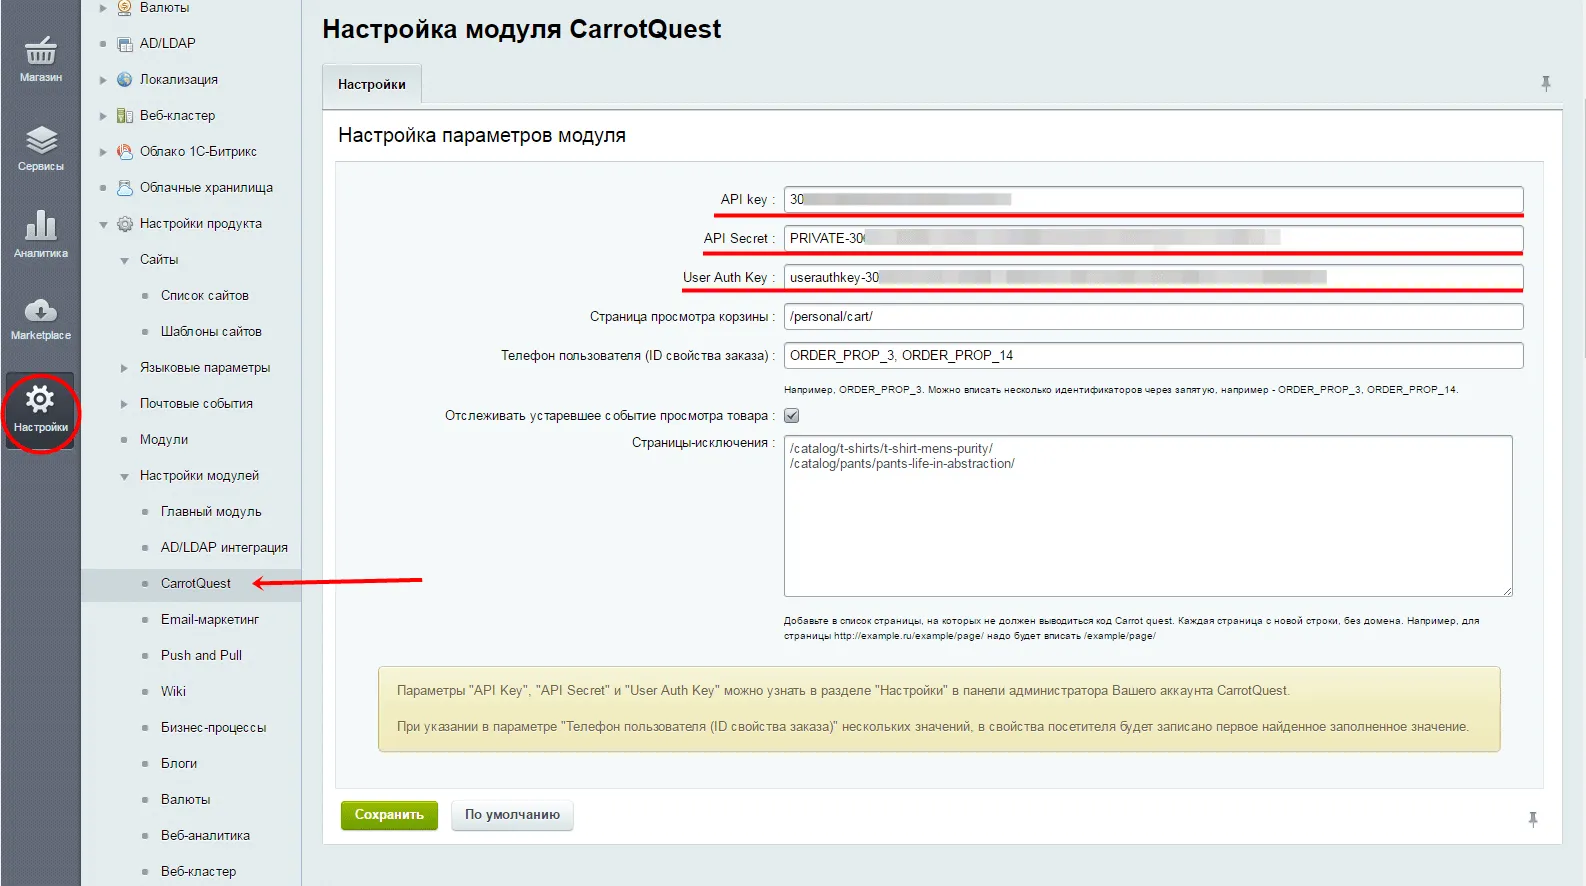The height and width of the screenshot is (886, 1586).
Task: Click the bottom pin icon near buttons
Action: click(x=1533, y=820)
